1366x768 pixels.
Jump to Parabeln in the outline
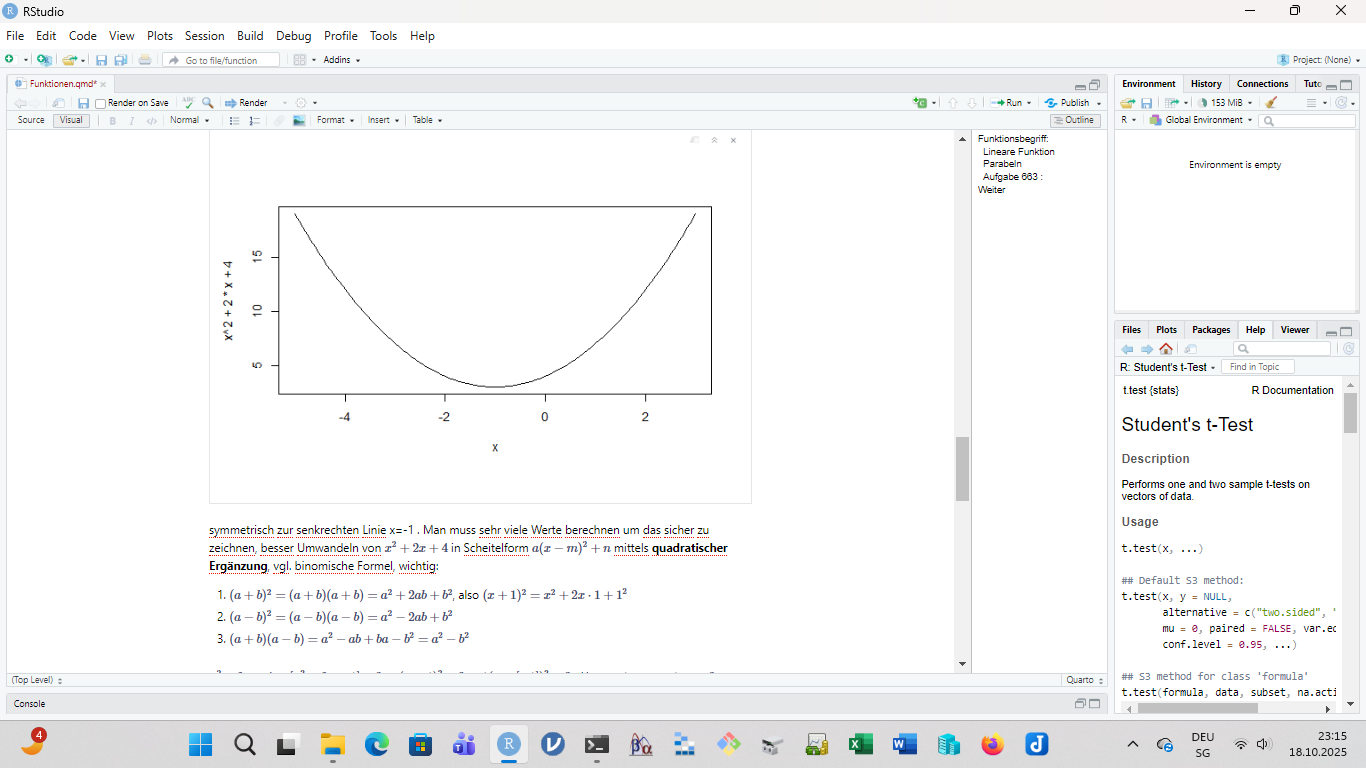pos(1002,164)
